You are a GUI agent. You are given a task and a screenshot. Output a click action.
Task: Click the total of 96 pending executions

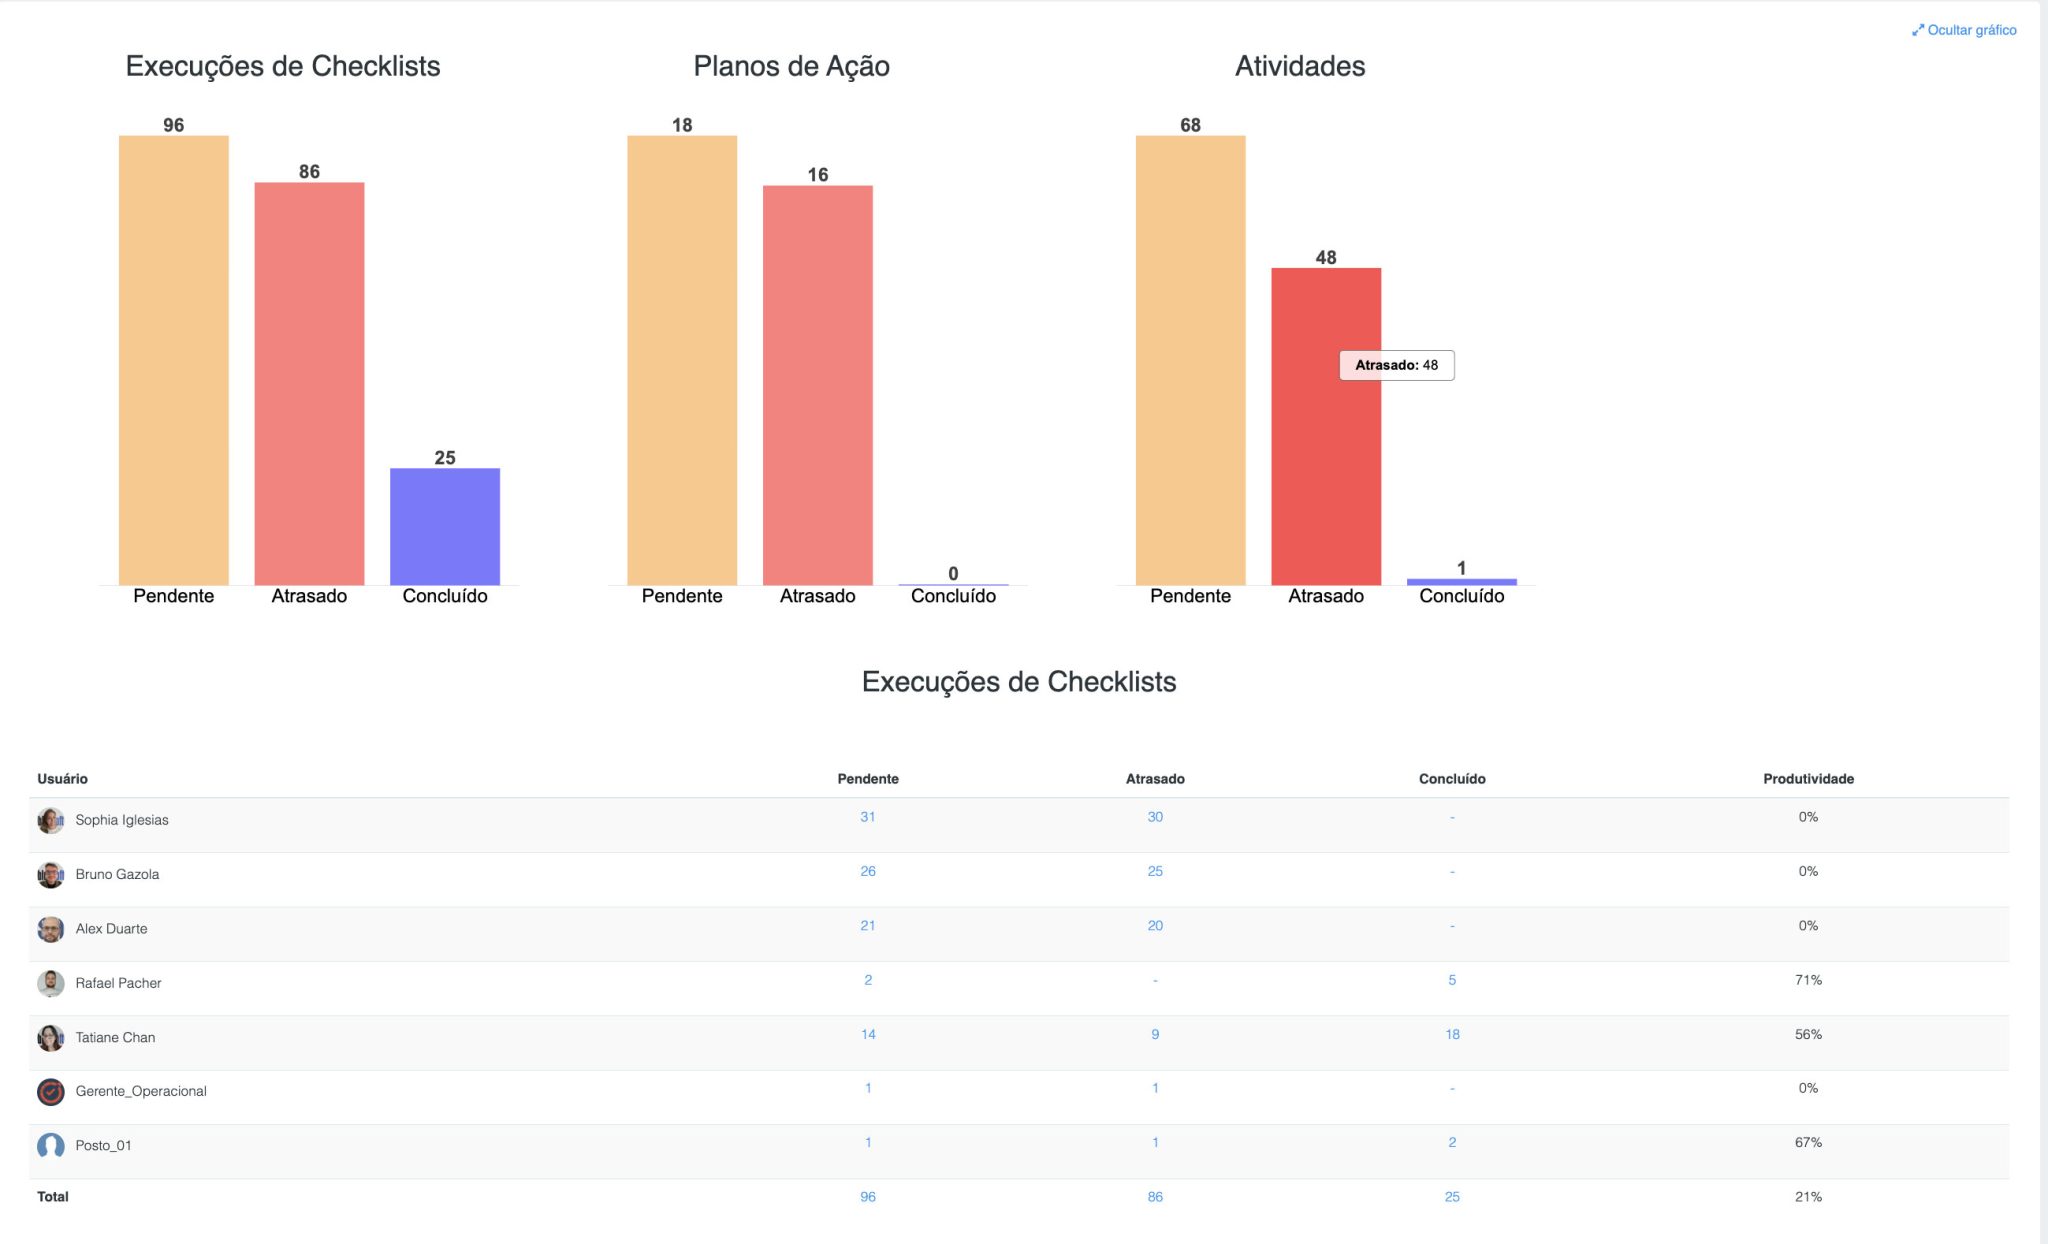point(868,1195)
